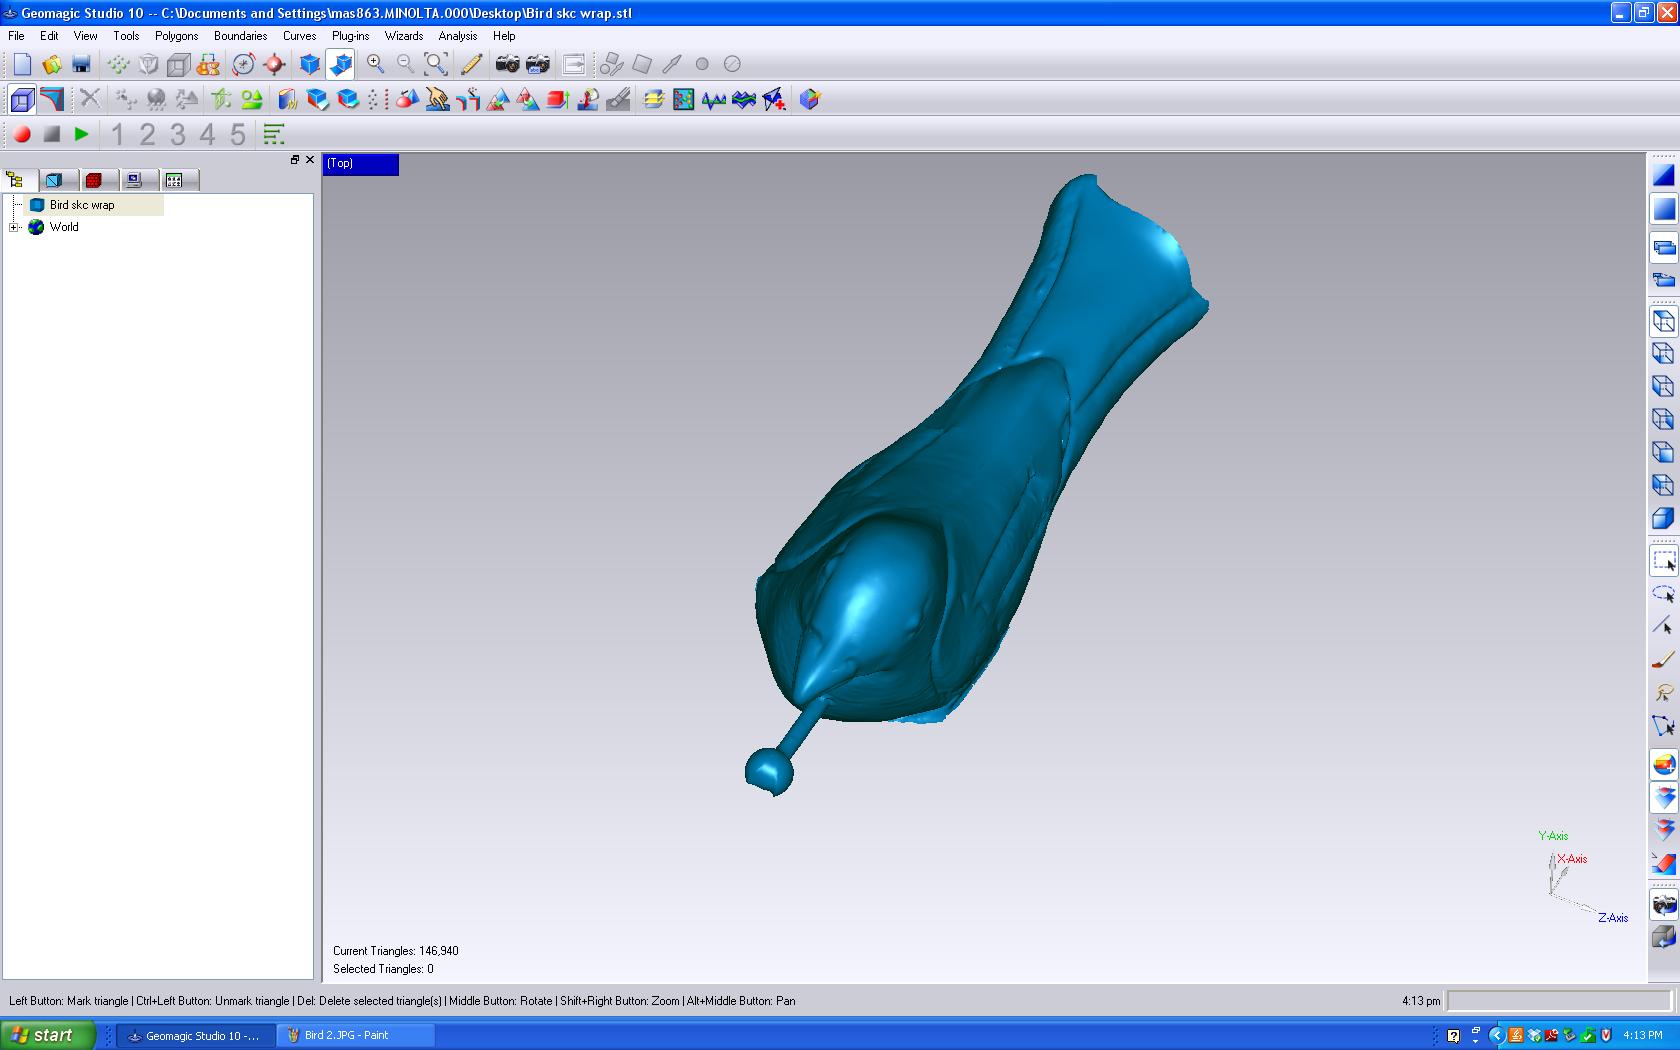
Task: Click macro slot number 3
Action: tap(178, 134)
